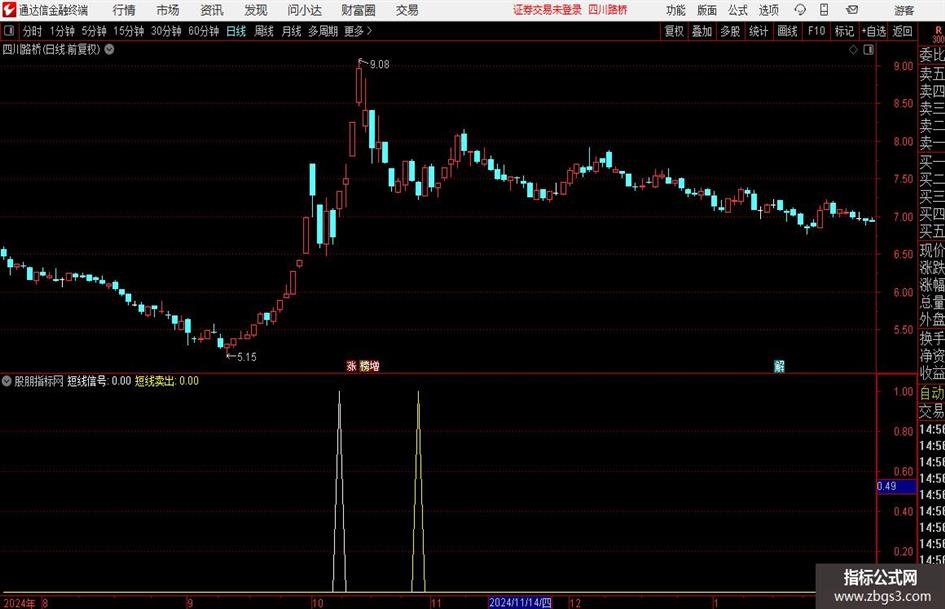Select the 月线 period tab
The image size is (945, 609).
point(291,31)
